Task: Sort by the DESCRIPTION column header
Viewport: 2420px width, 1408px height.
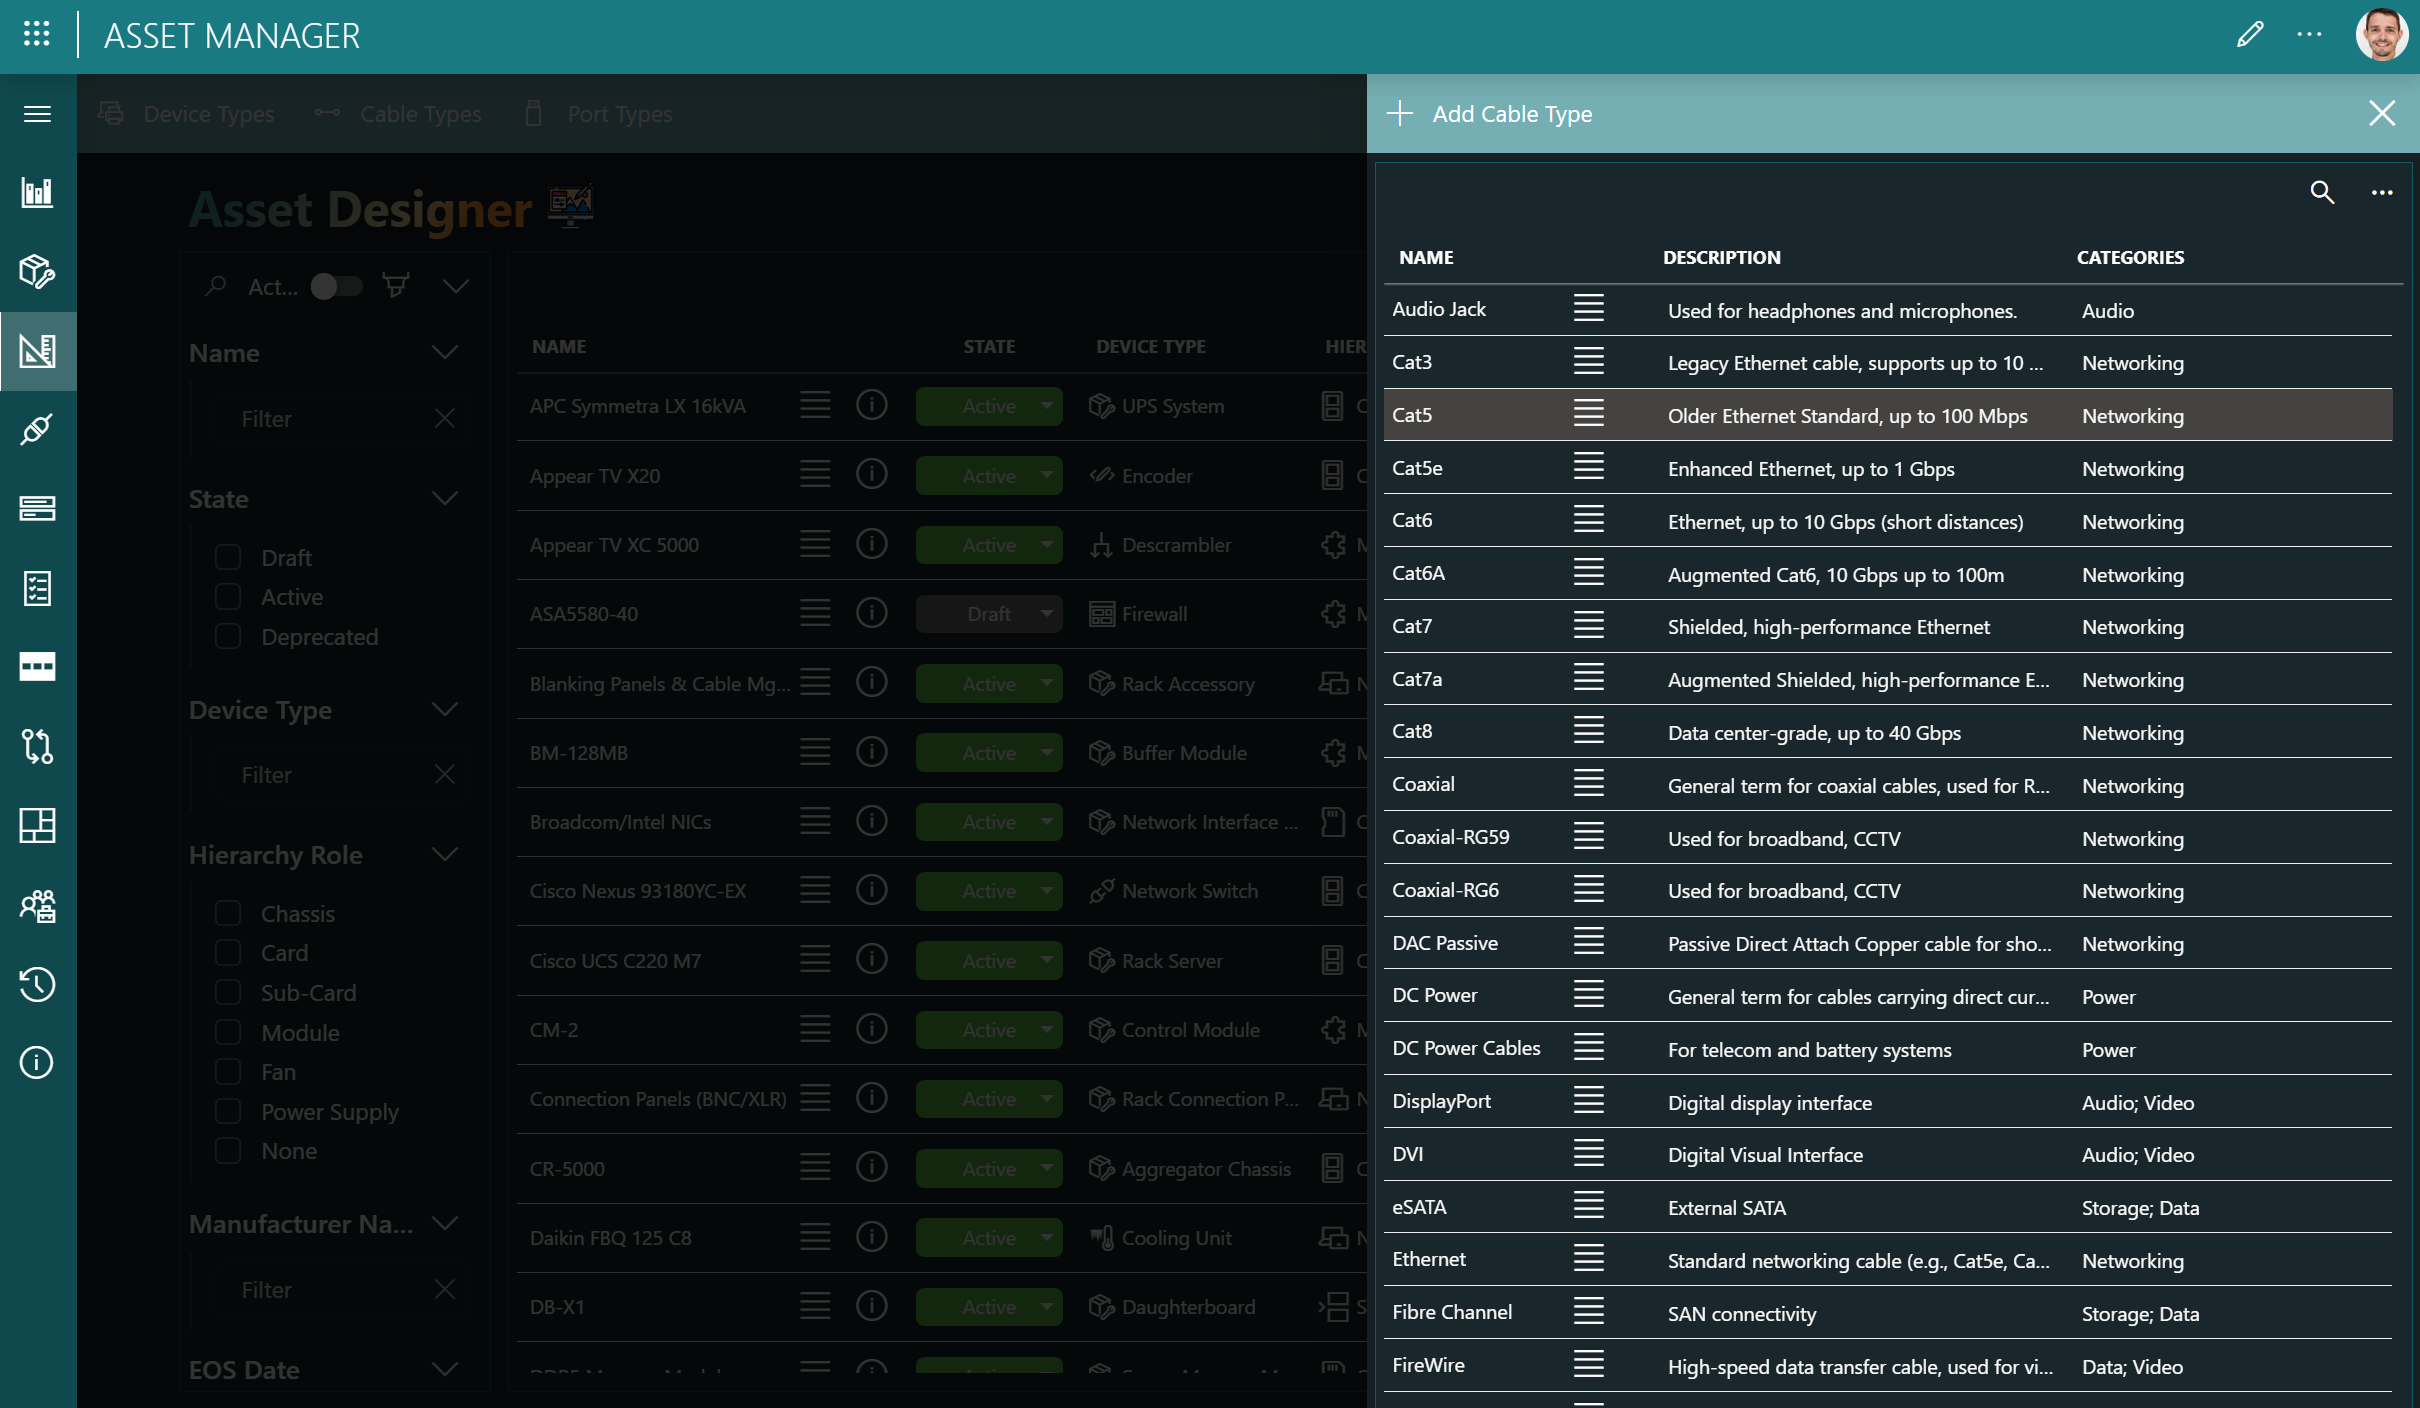Action: (1721, 257)
